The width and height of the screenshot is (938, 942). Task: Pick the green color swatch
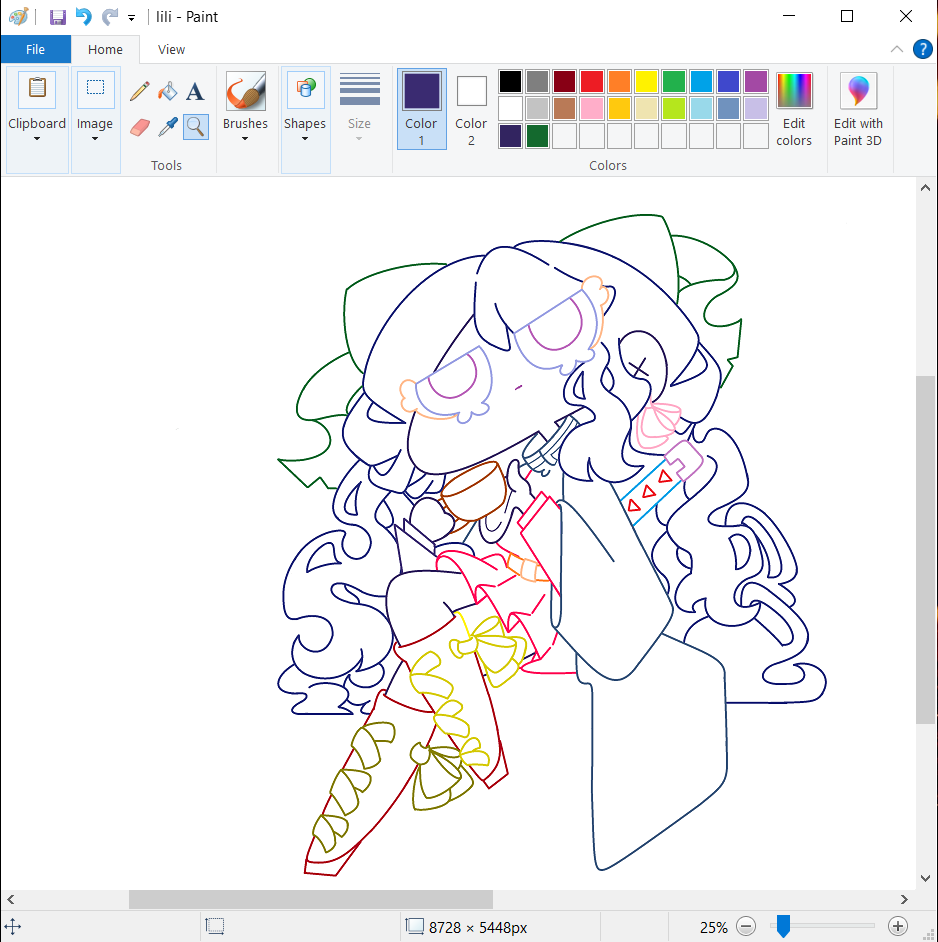tap(674, 81)
